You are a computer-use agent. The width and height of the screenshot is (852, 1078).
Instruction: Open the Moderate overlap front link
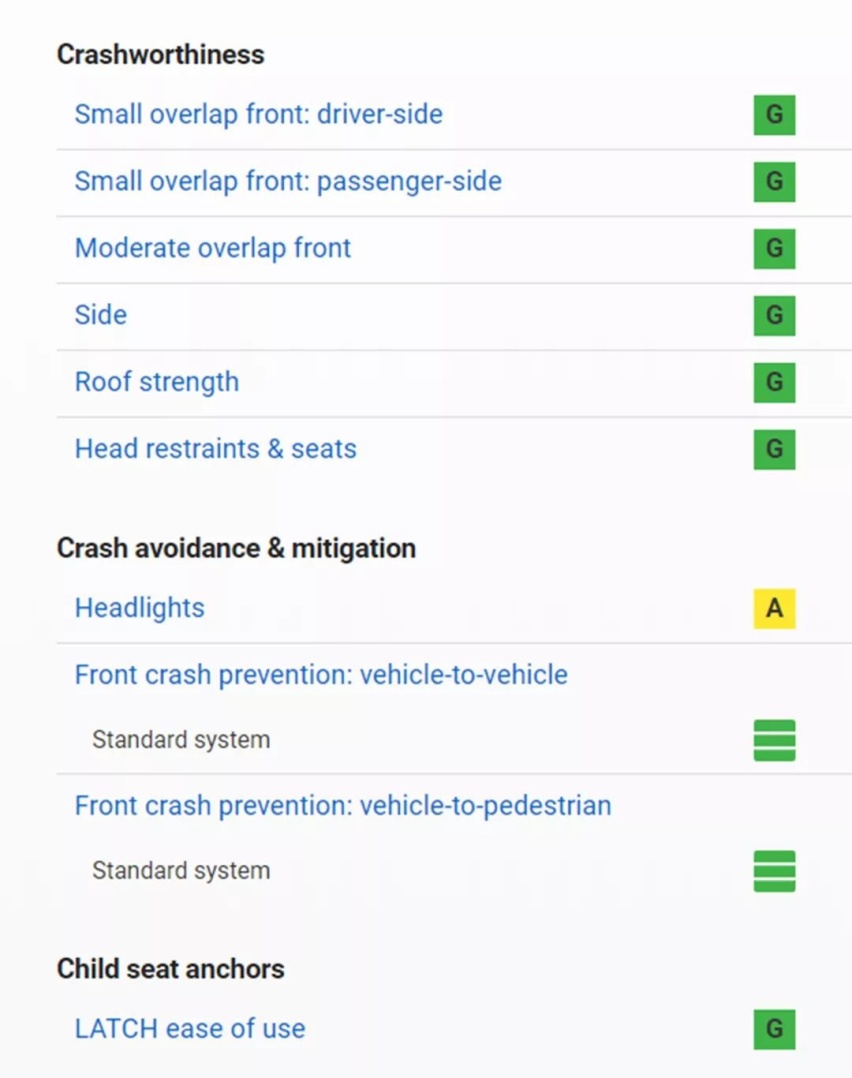(x=212, y=248)
